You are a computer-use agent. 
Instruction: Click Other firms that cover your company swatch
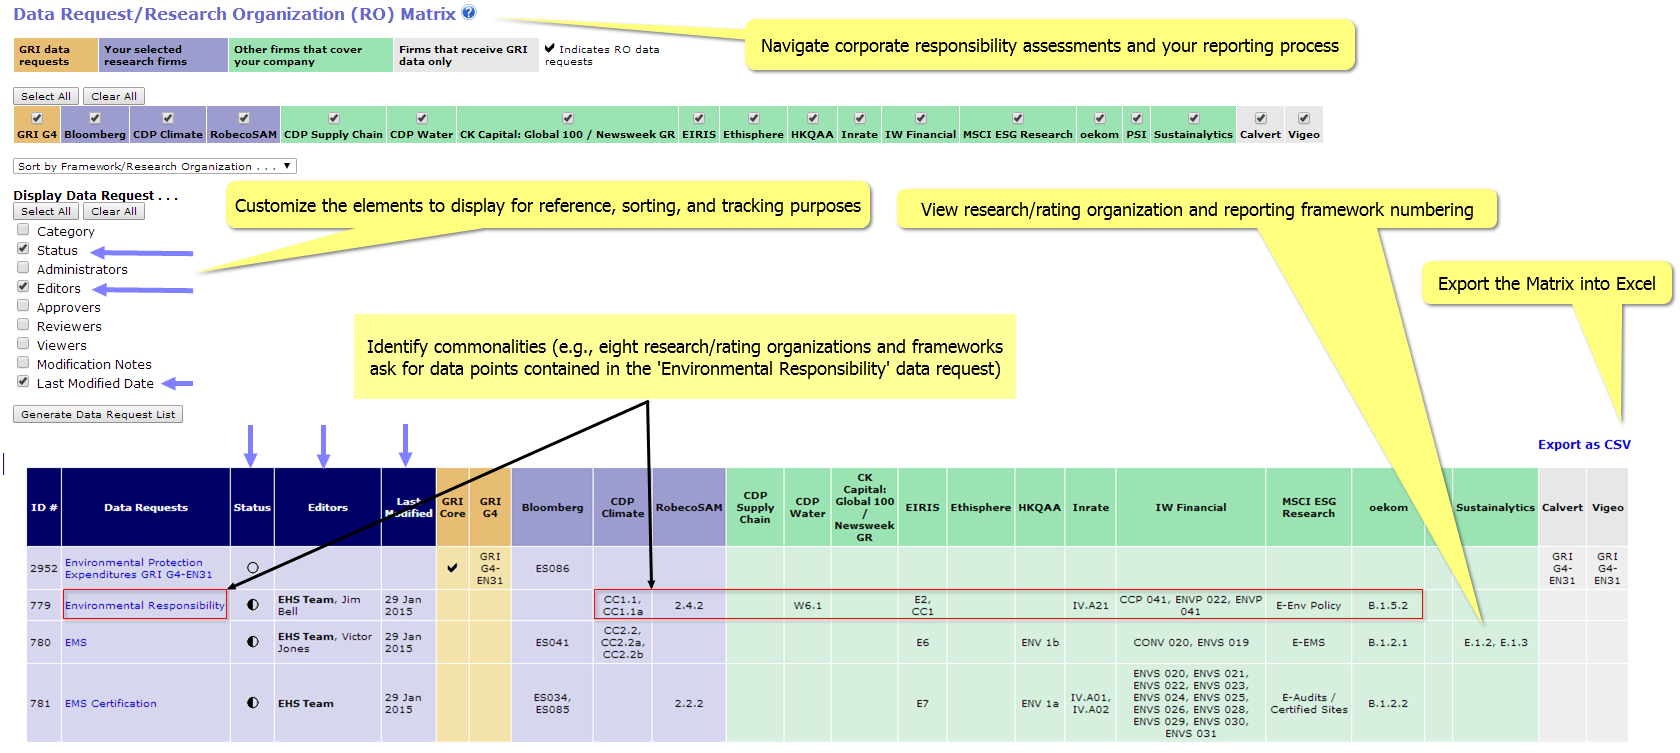click(311, 55)
